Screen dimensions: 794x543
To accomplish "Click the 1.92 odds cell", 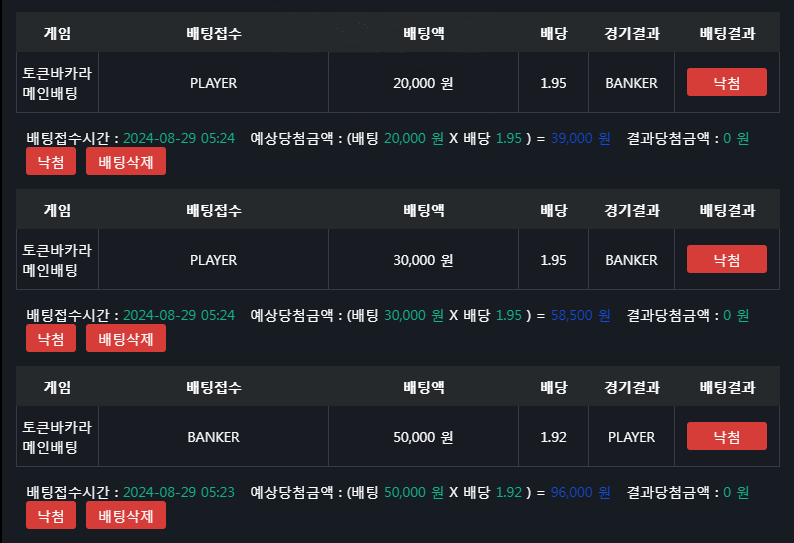I will coord(553,437).
